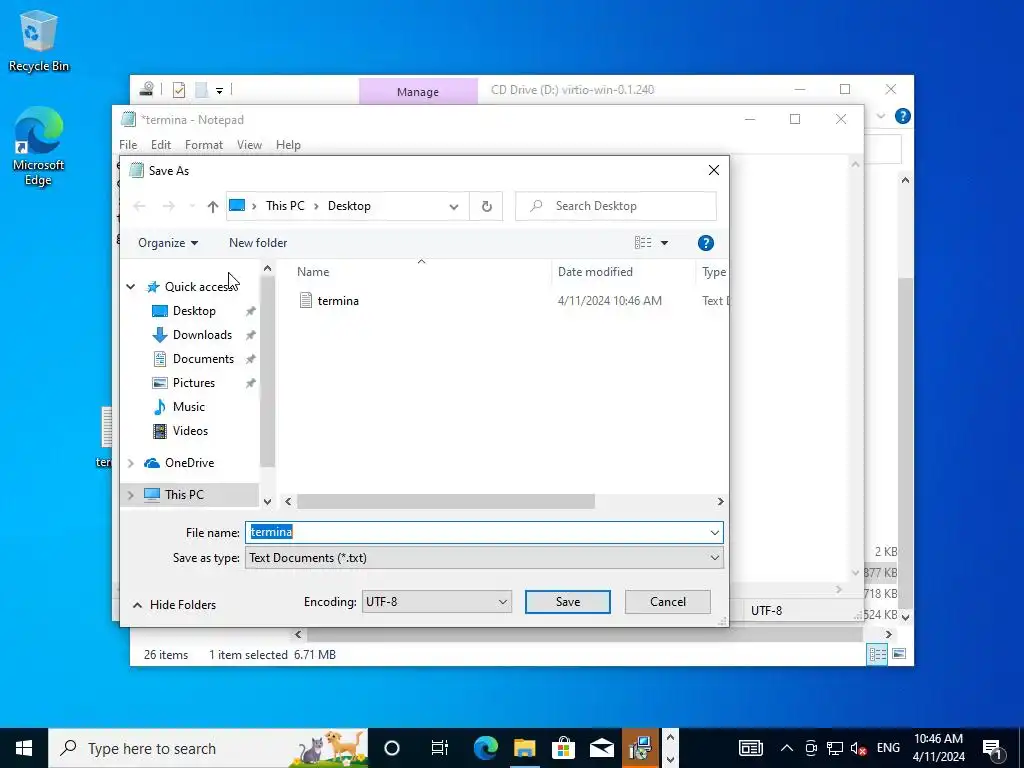Open the view options dropdown arrow
This screenshot has width=1024, height=768.
pos(664,243)
